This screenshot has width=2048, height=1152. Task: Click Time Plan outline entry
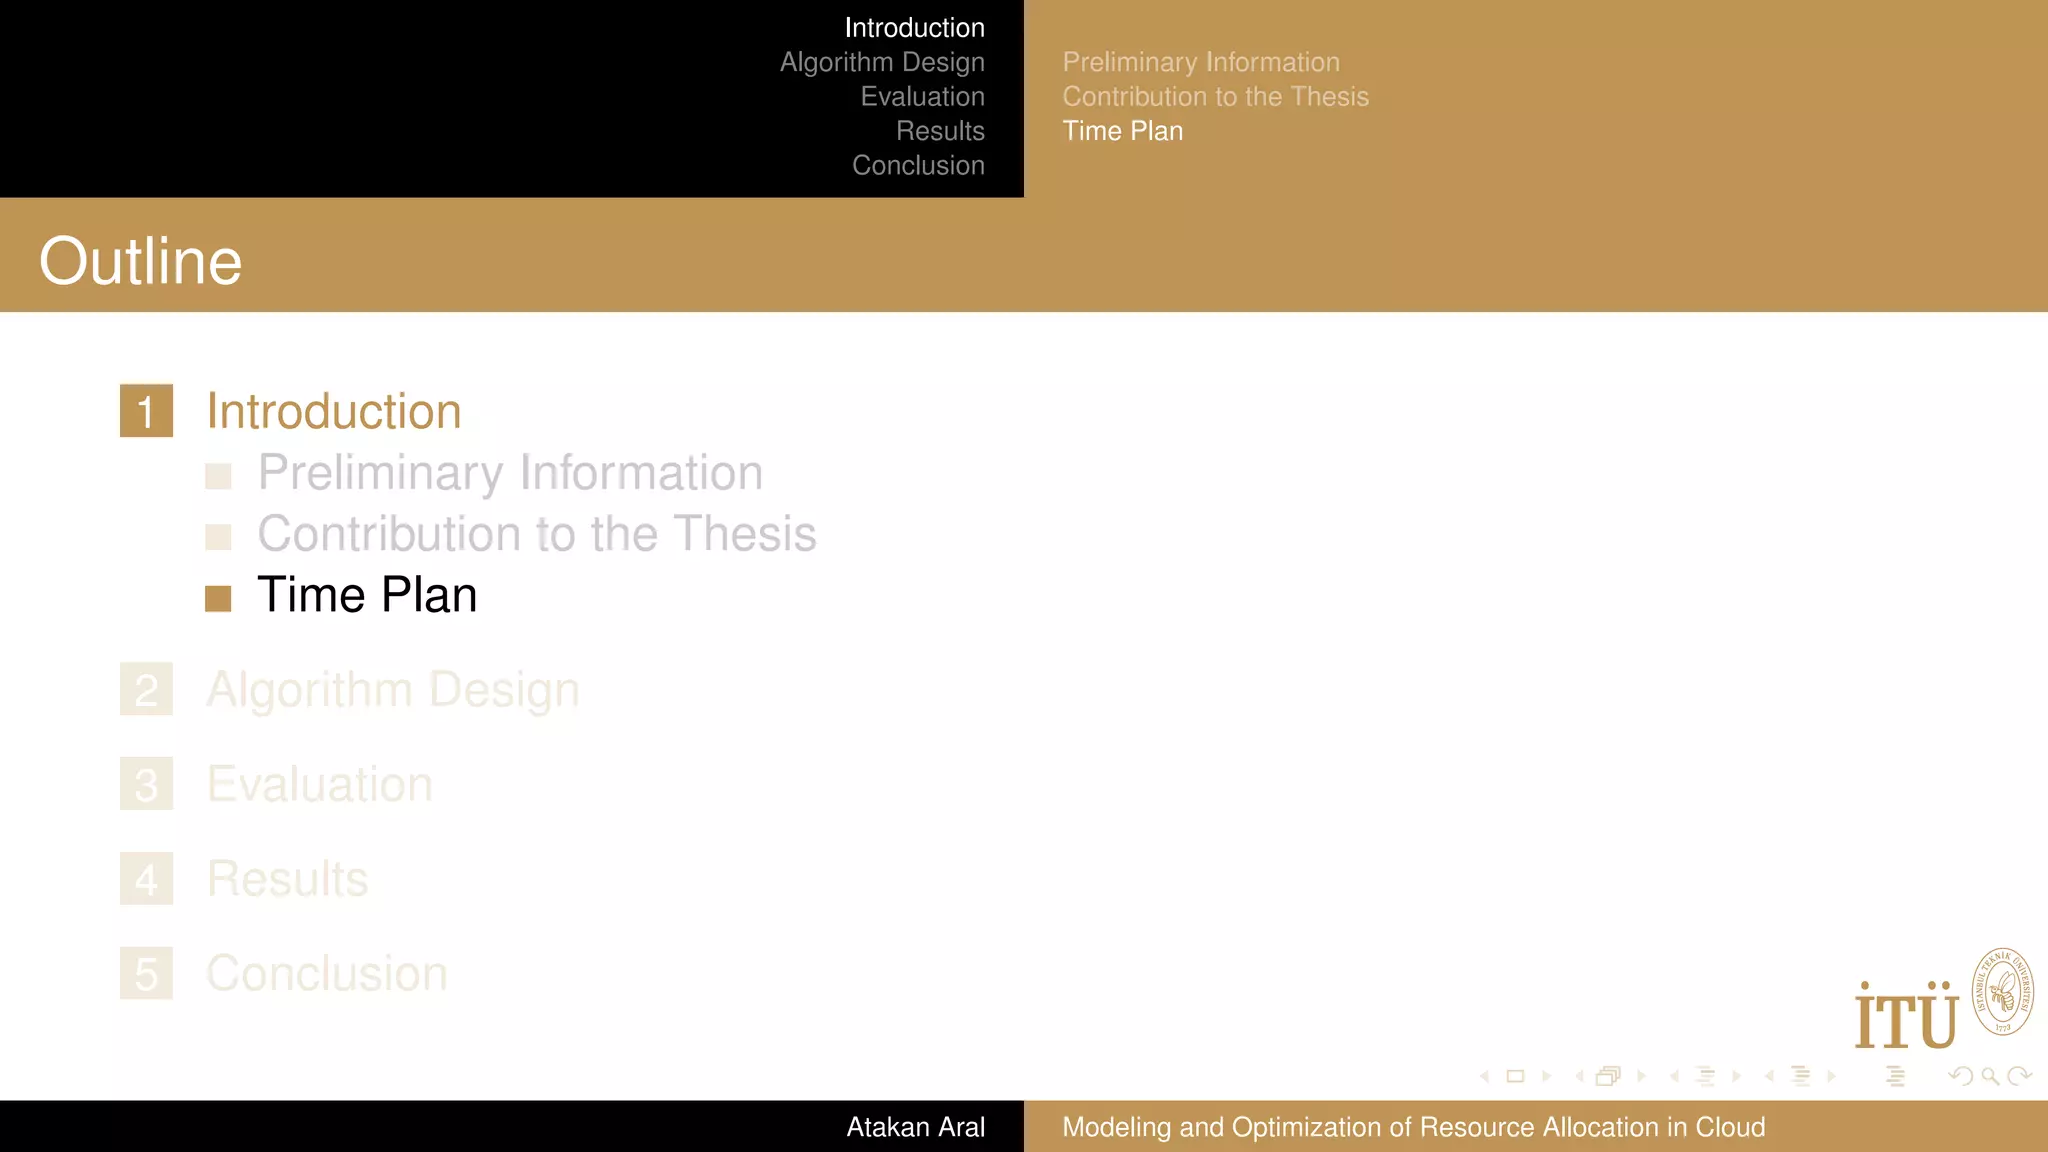tap(367, 595)
